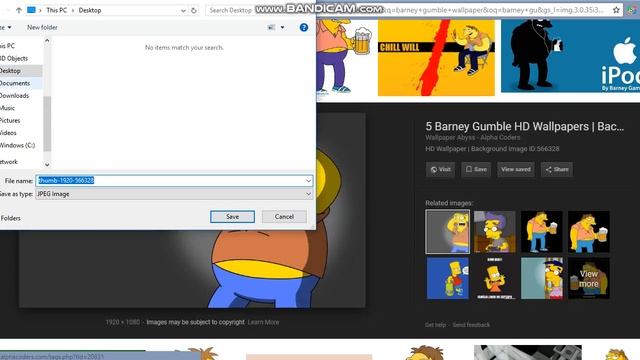The image size is (640, 360).
Task: Select Videos in the navigation tree
Action: tap(20, 133)
